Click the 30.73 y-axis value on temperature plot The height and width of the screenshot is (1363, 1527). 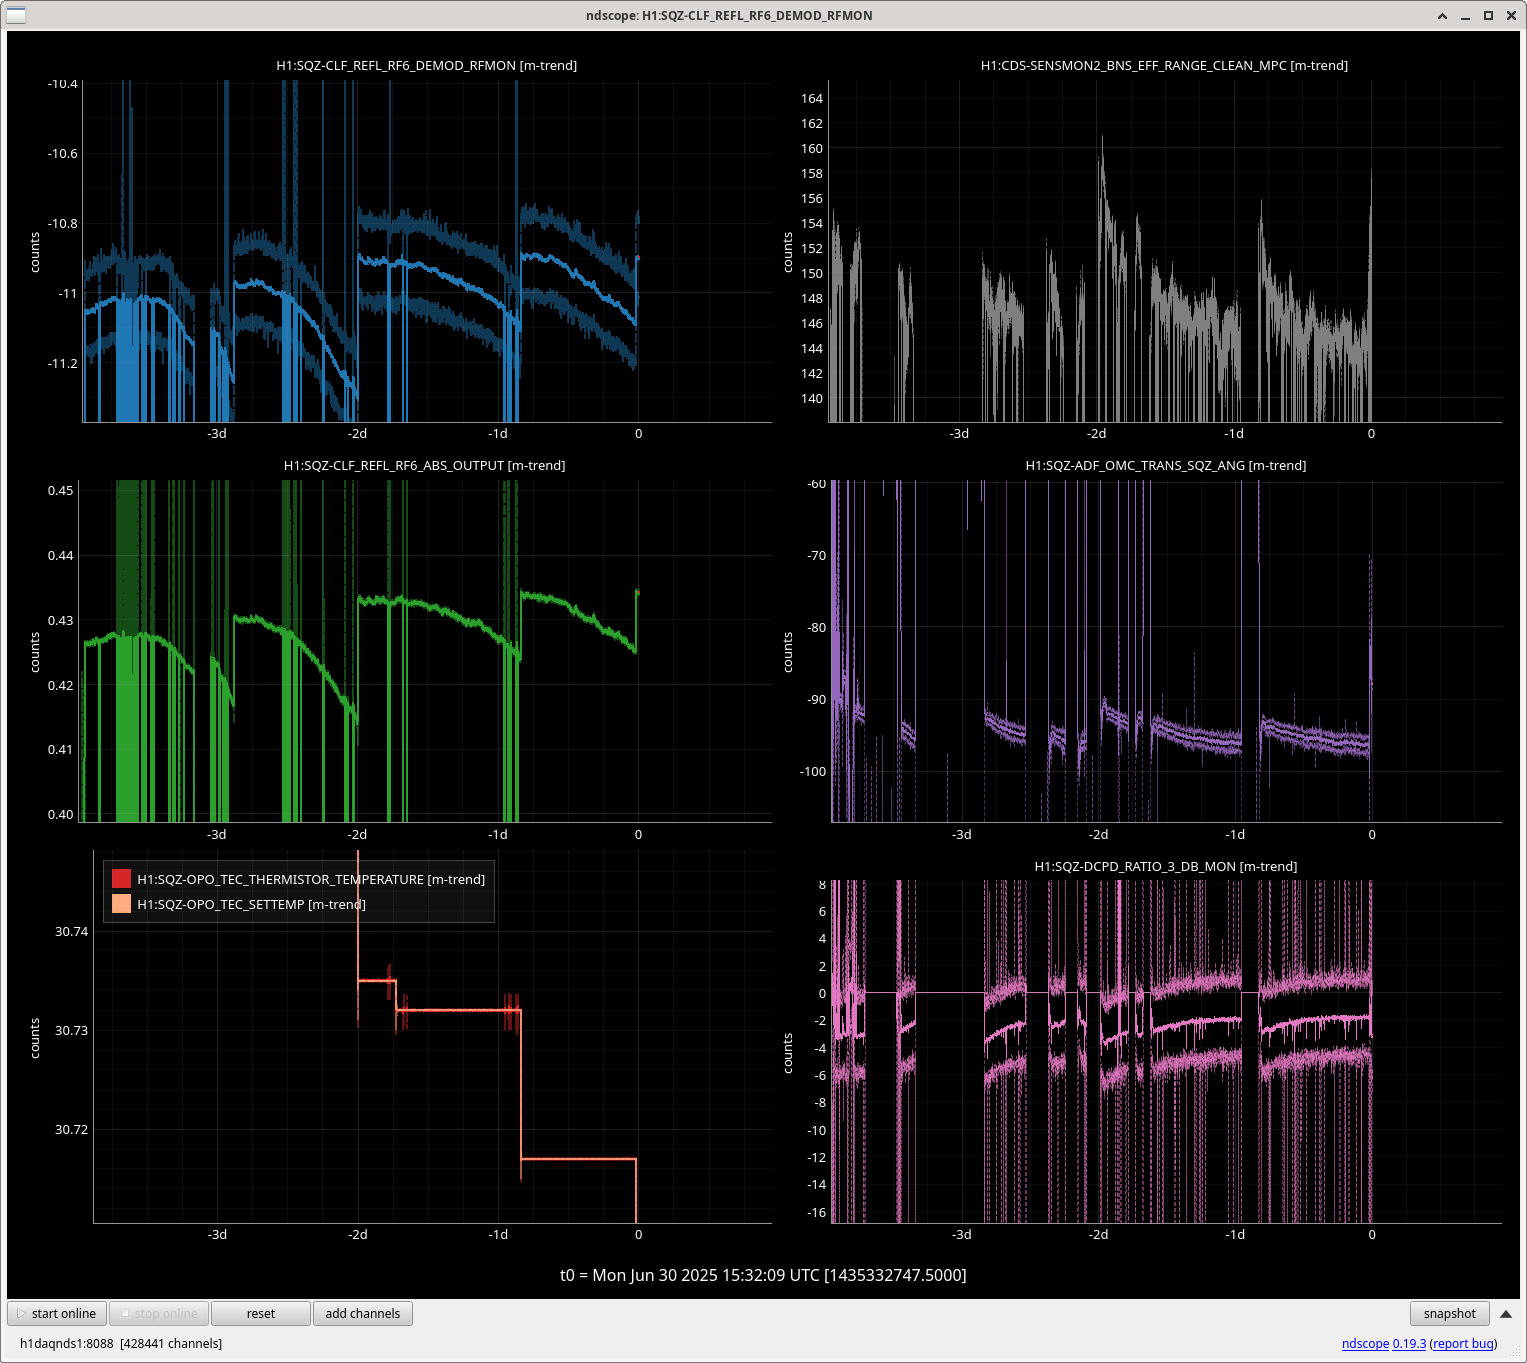72,1030
